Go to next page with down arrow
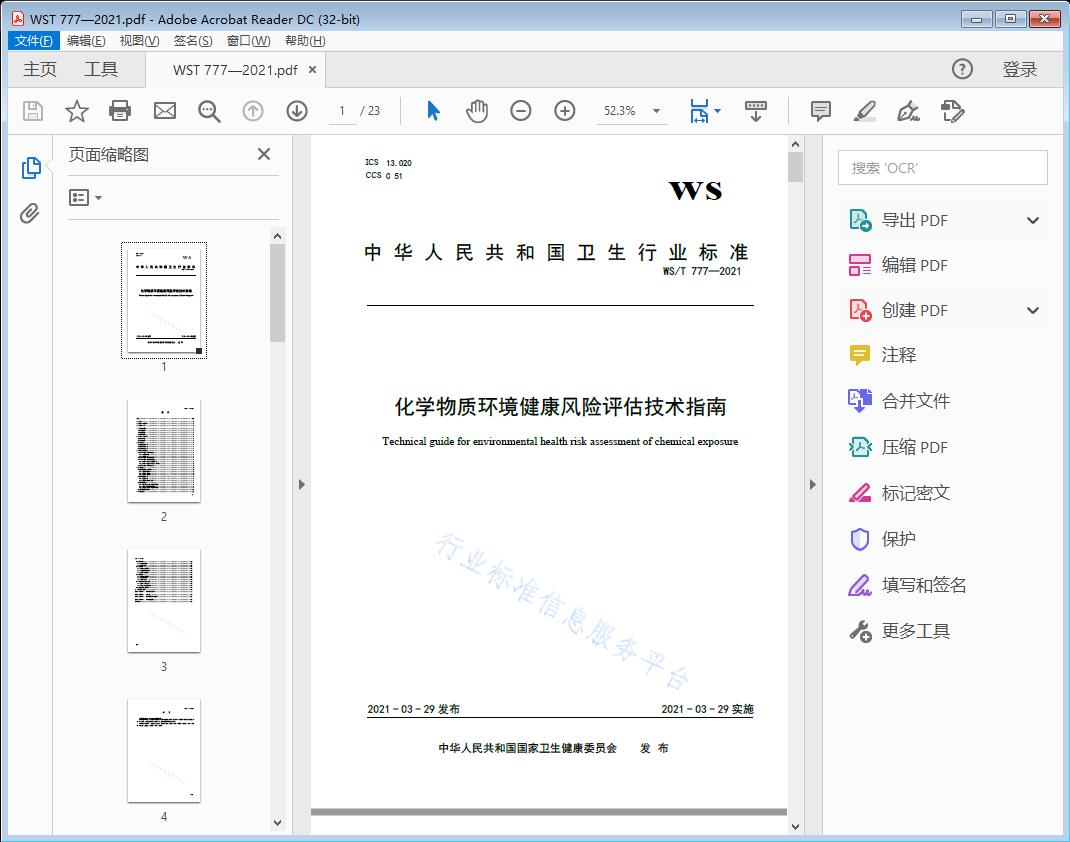The height and width of the screenshot is (842, 1070). tap(297, 111)
